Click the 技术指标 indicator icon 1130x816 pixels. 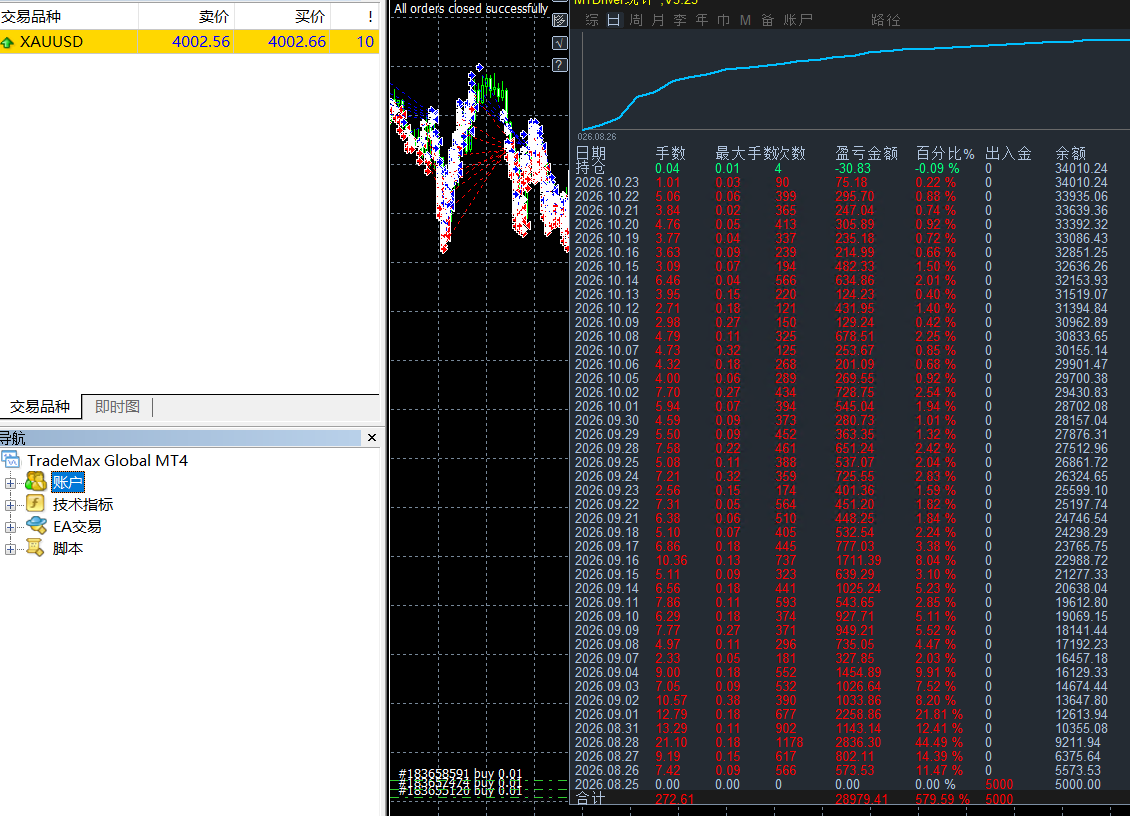pos(35,504)
